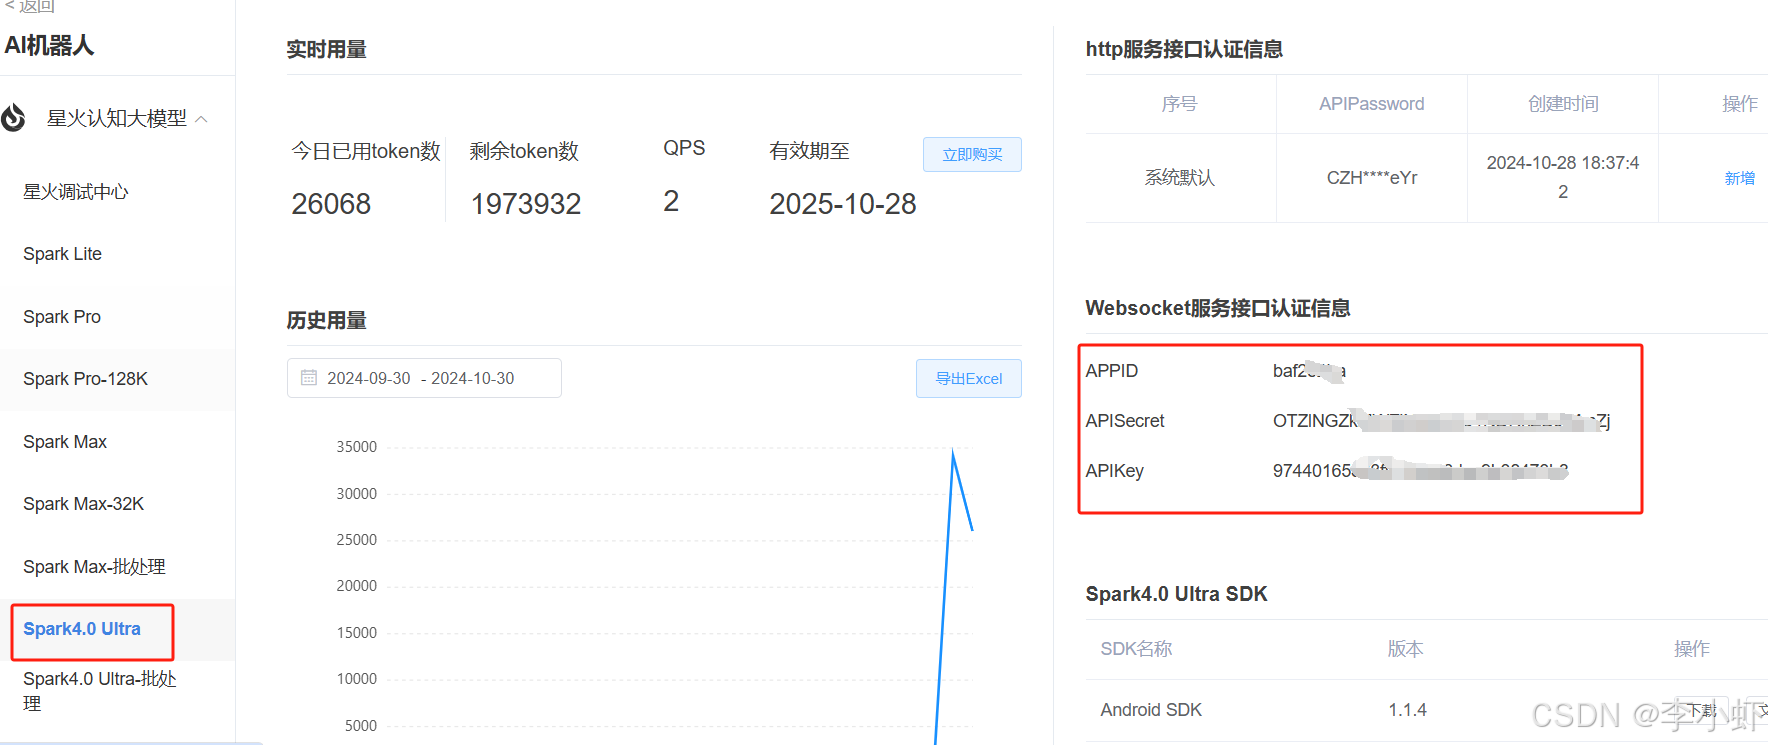
Task: Click the 下载 link for Android SDK
Action: click(1702, 710)
